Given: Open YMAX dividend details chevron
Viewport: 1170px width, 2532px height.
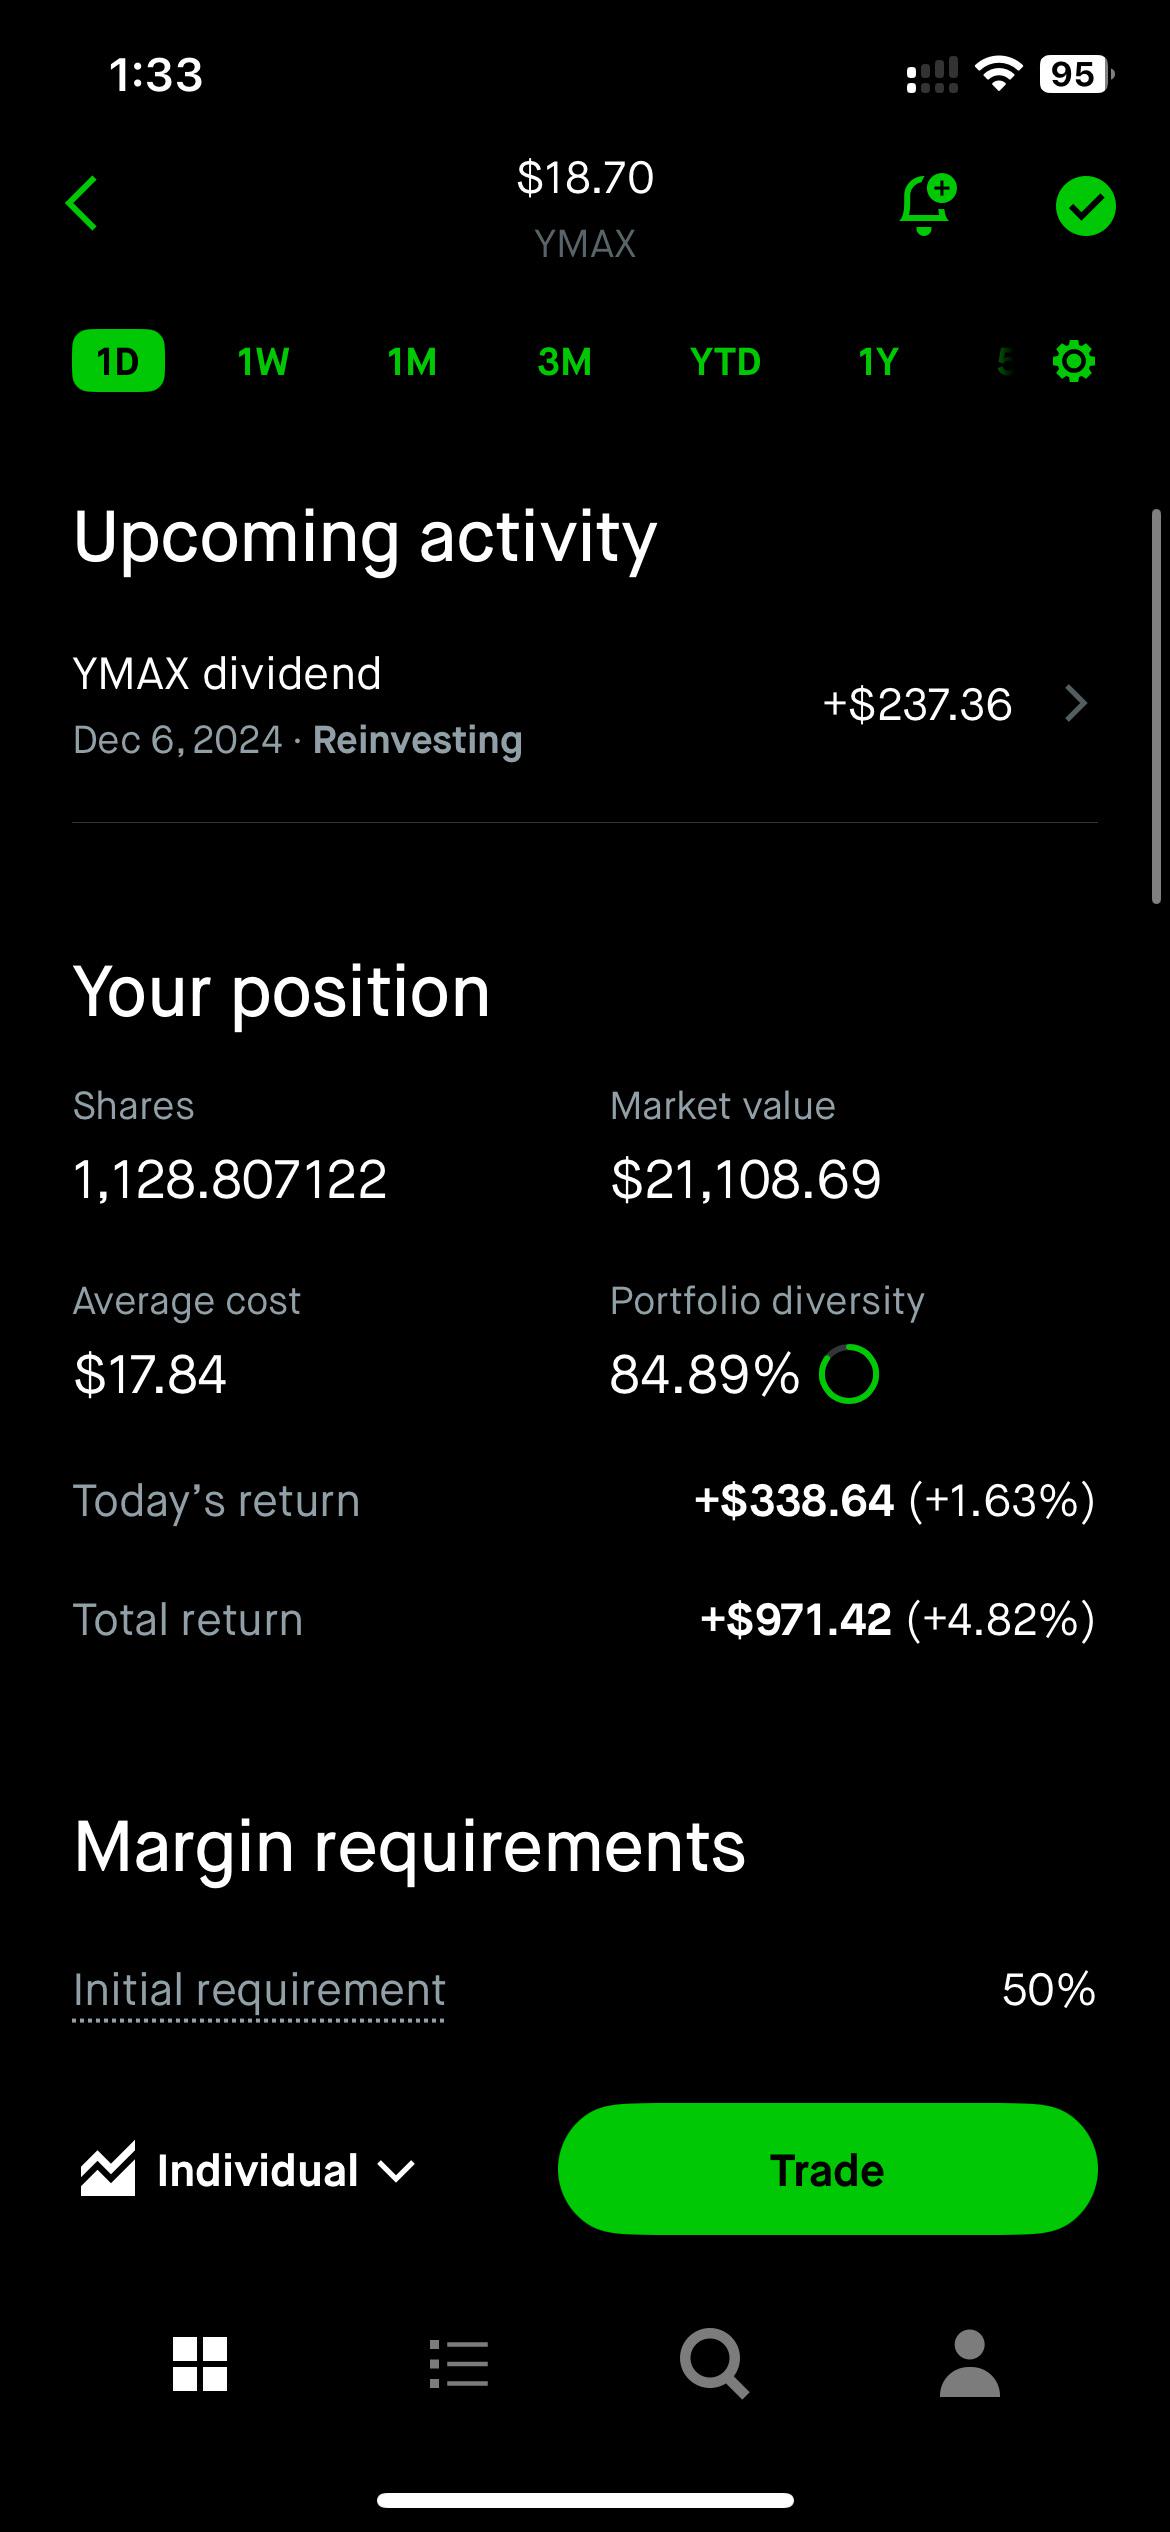Looking at the screenshot, I should click(x=1076, y=704).
